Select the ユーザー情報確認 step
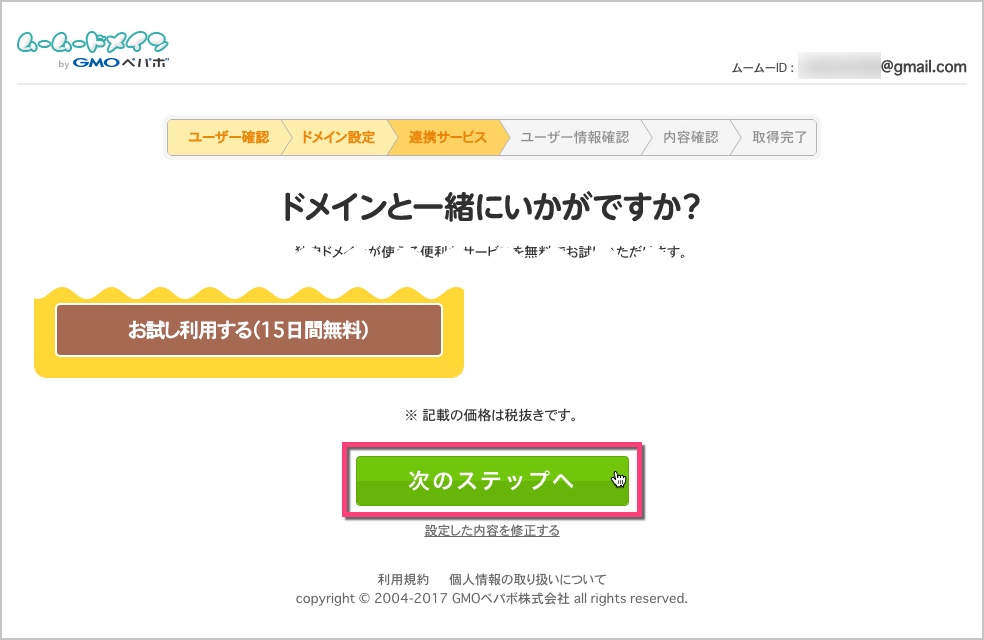 575,137
